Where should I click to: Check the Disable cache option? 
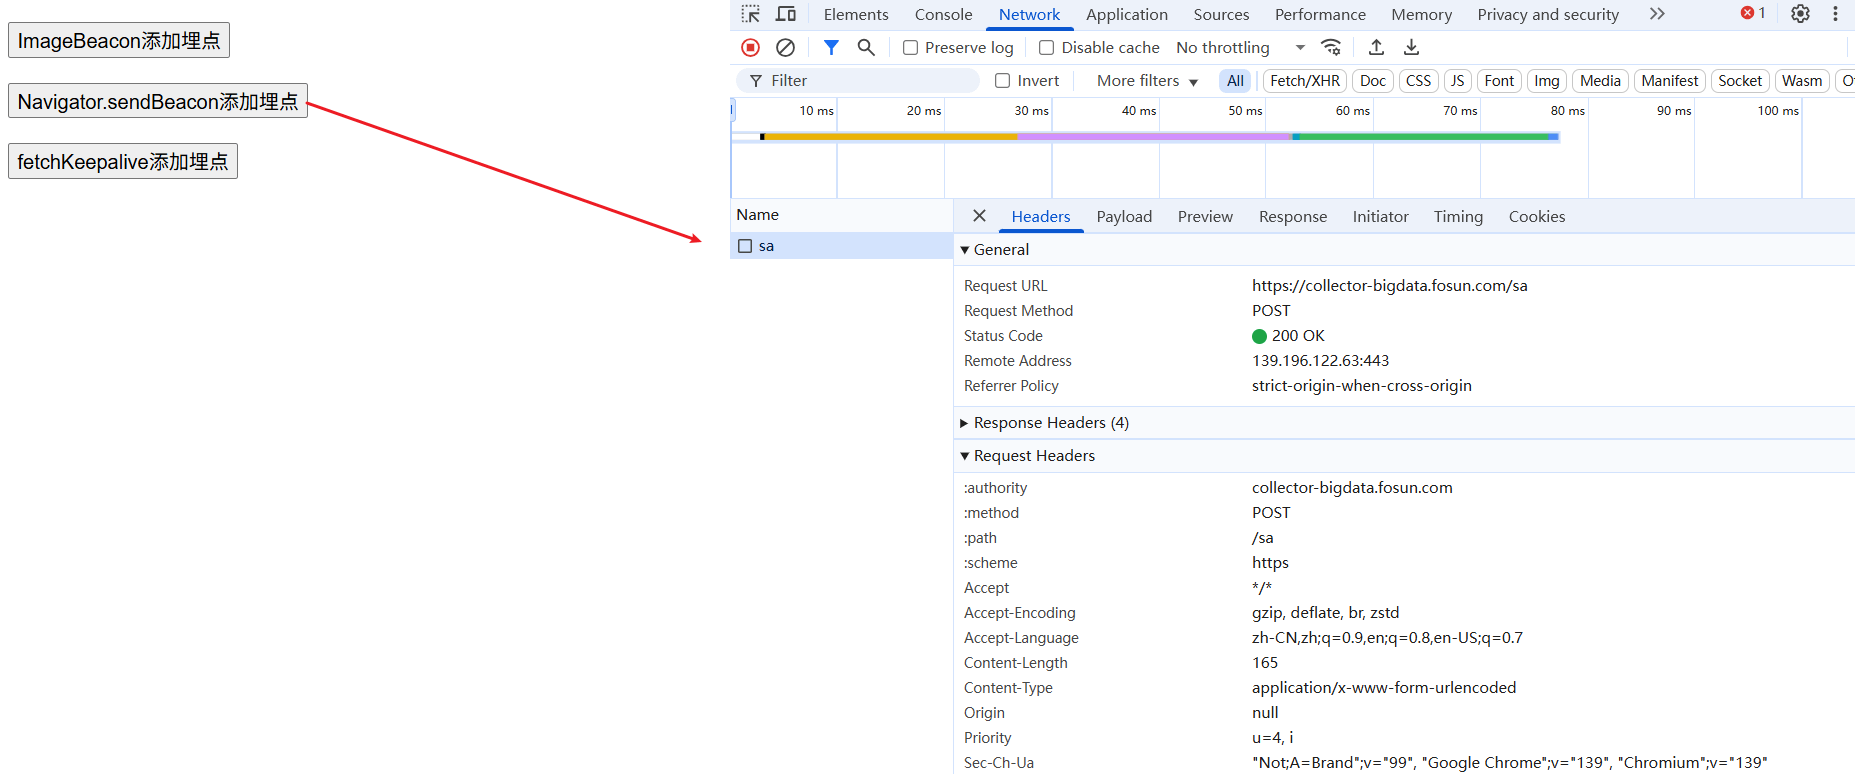pos(1047,48)
